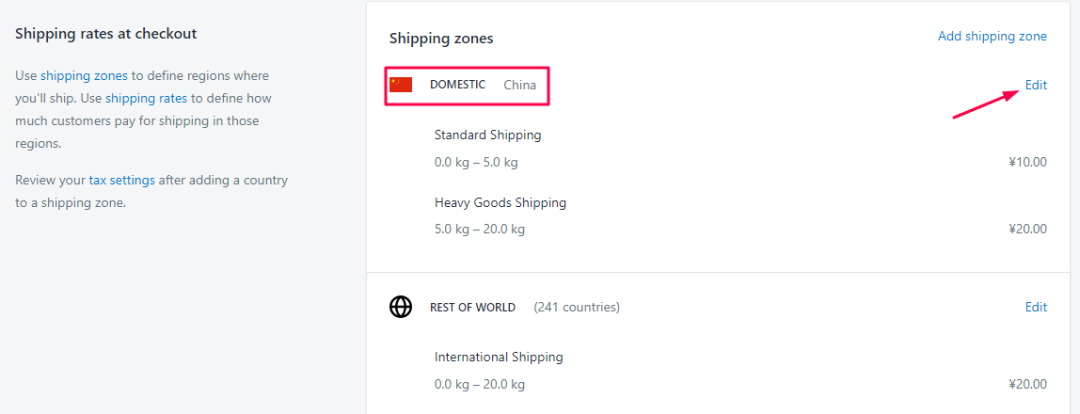Select the Heavy Goods Shipping rate name
1080x414 pixels.
tap(500, 203)
